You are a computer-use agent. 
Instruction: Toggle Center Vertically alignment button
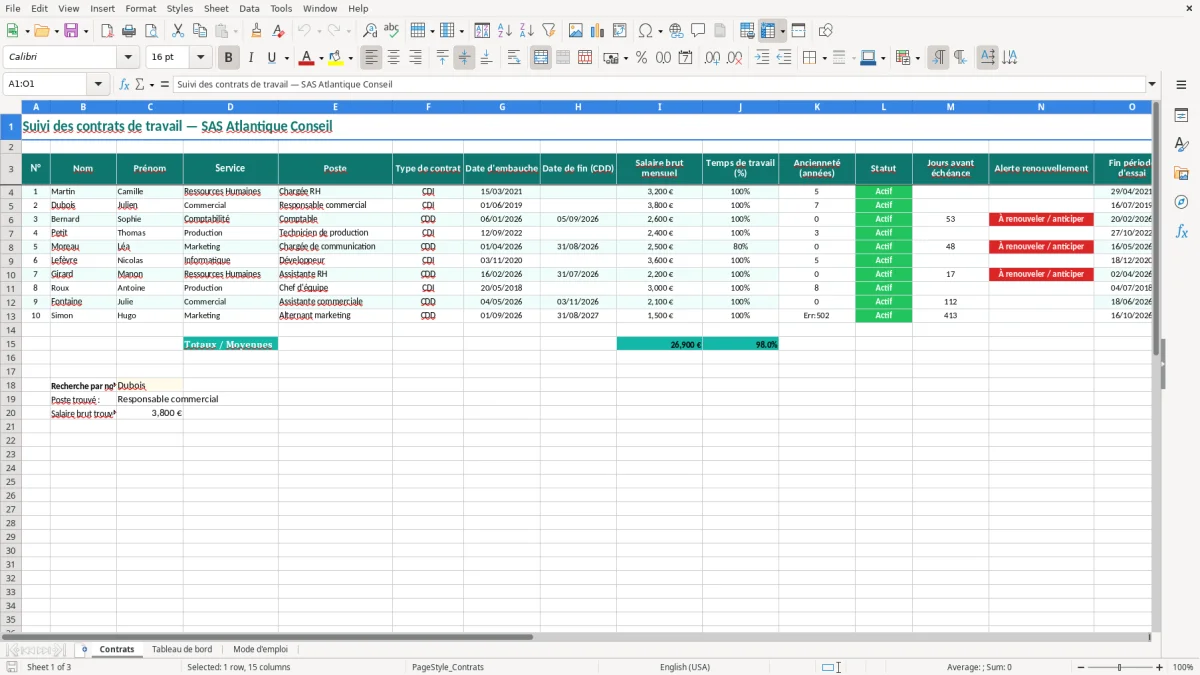click(x=464, y=58)
